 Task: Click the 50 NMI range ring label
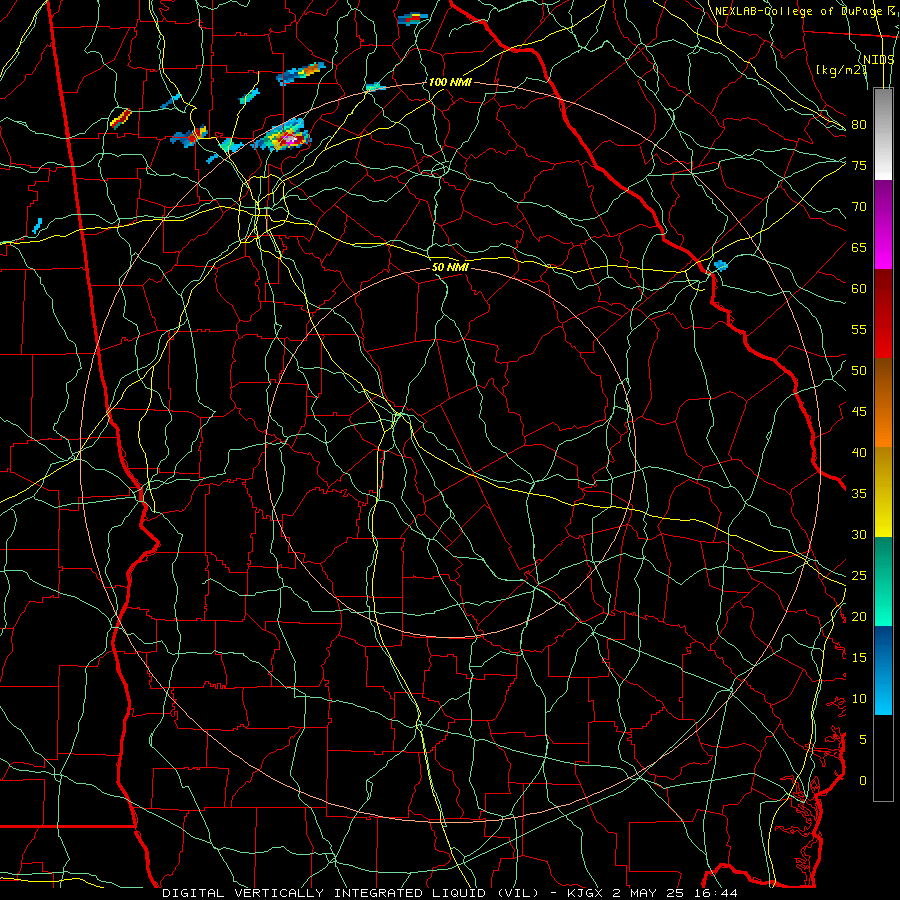[450, 267]
